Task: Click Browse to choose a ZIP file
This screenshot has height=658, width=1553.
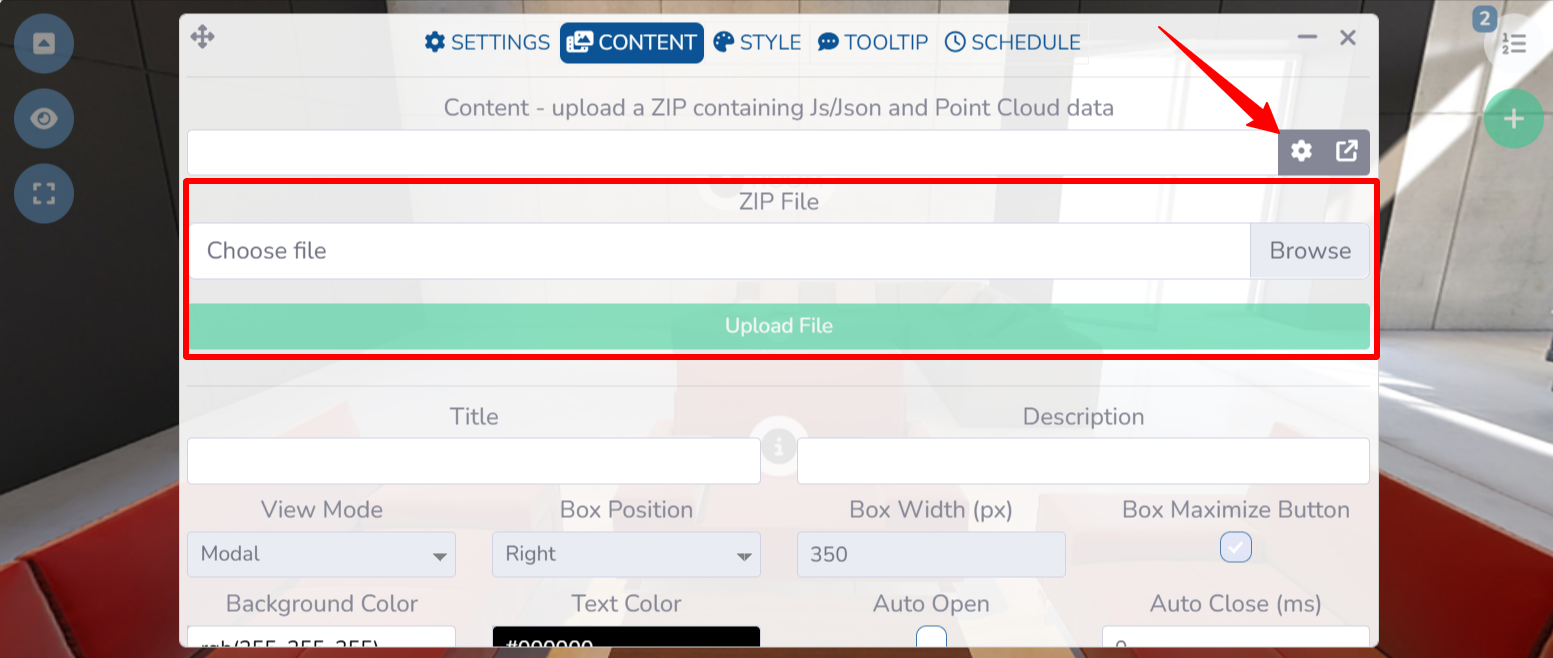Action: click(1309, 251)
